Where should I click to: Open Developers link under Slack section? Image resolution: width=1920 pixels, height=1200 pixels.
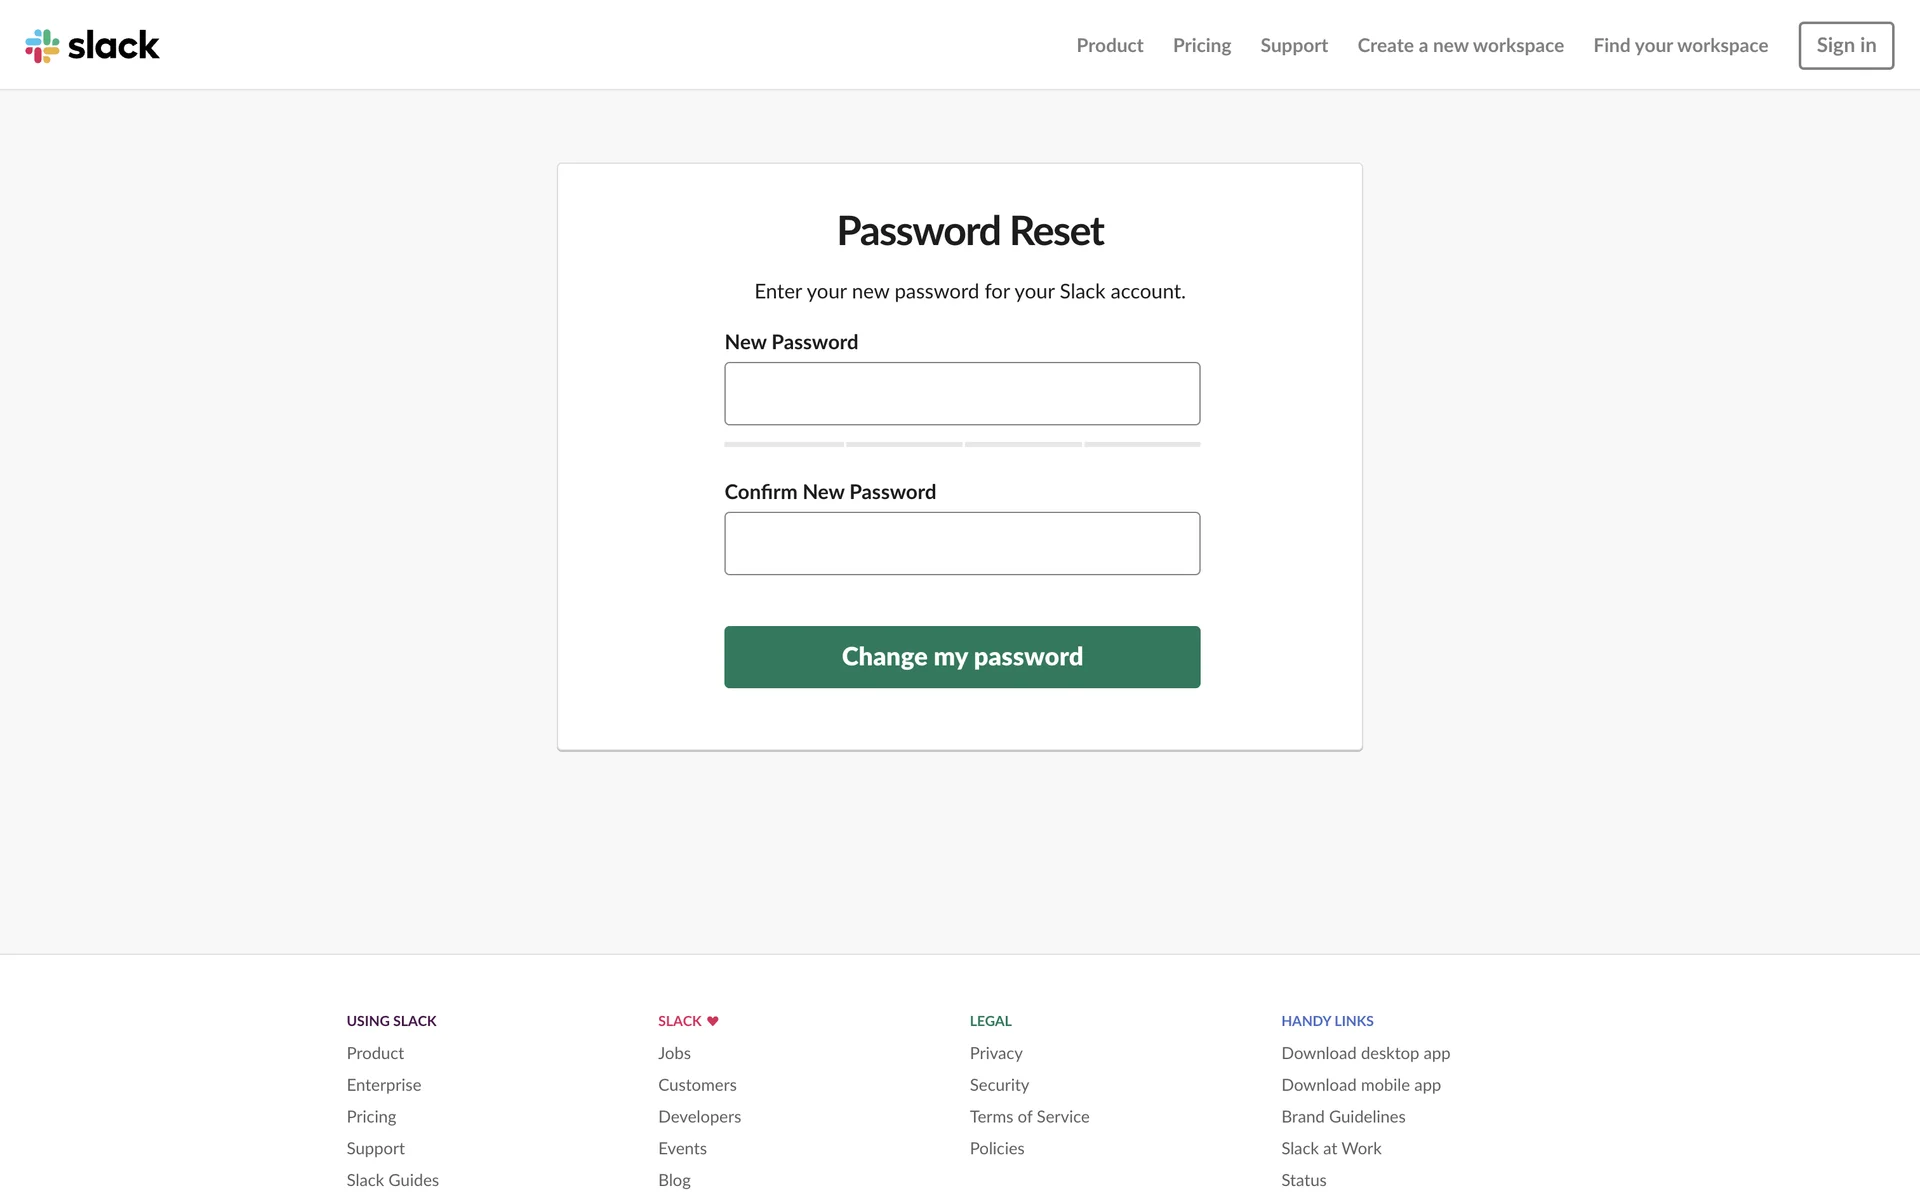pyautogui.click(x=699, y=1117)
